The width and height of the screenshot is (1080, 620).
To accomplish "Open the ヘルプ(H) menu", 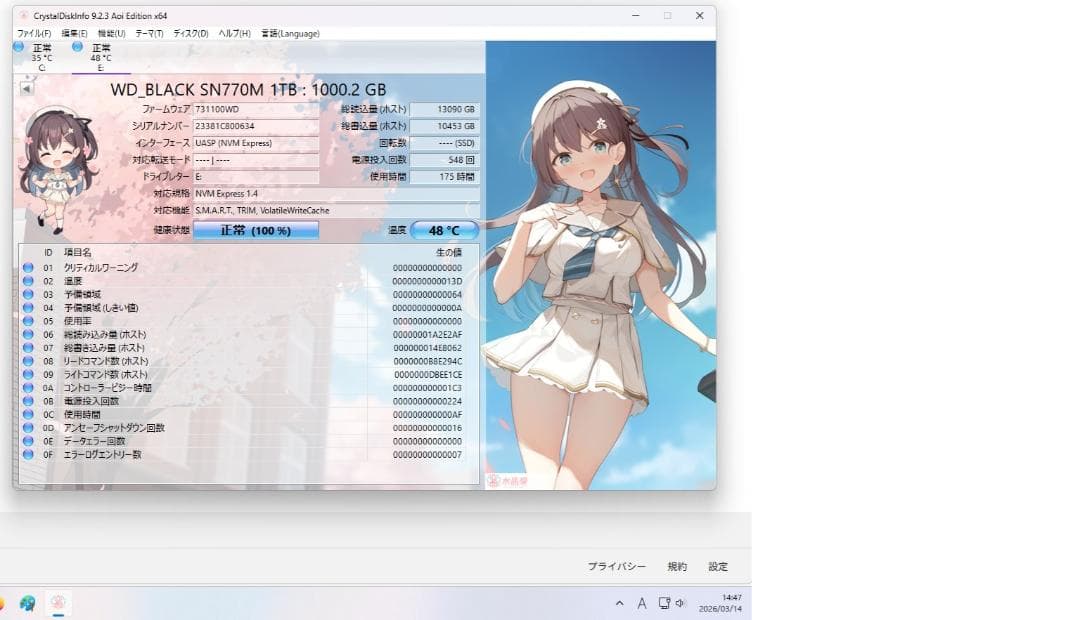I will point(234,33).
